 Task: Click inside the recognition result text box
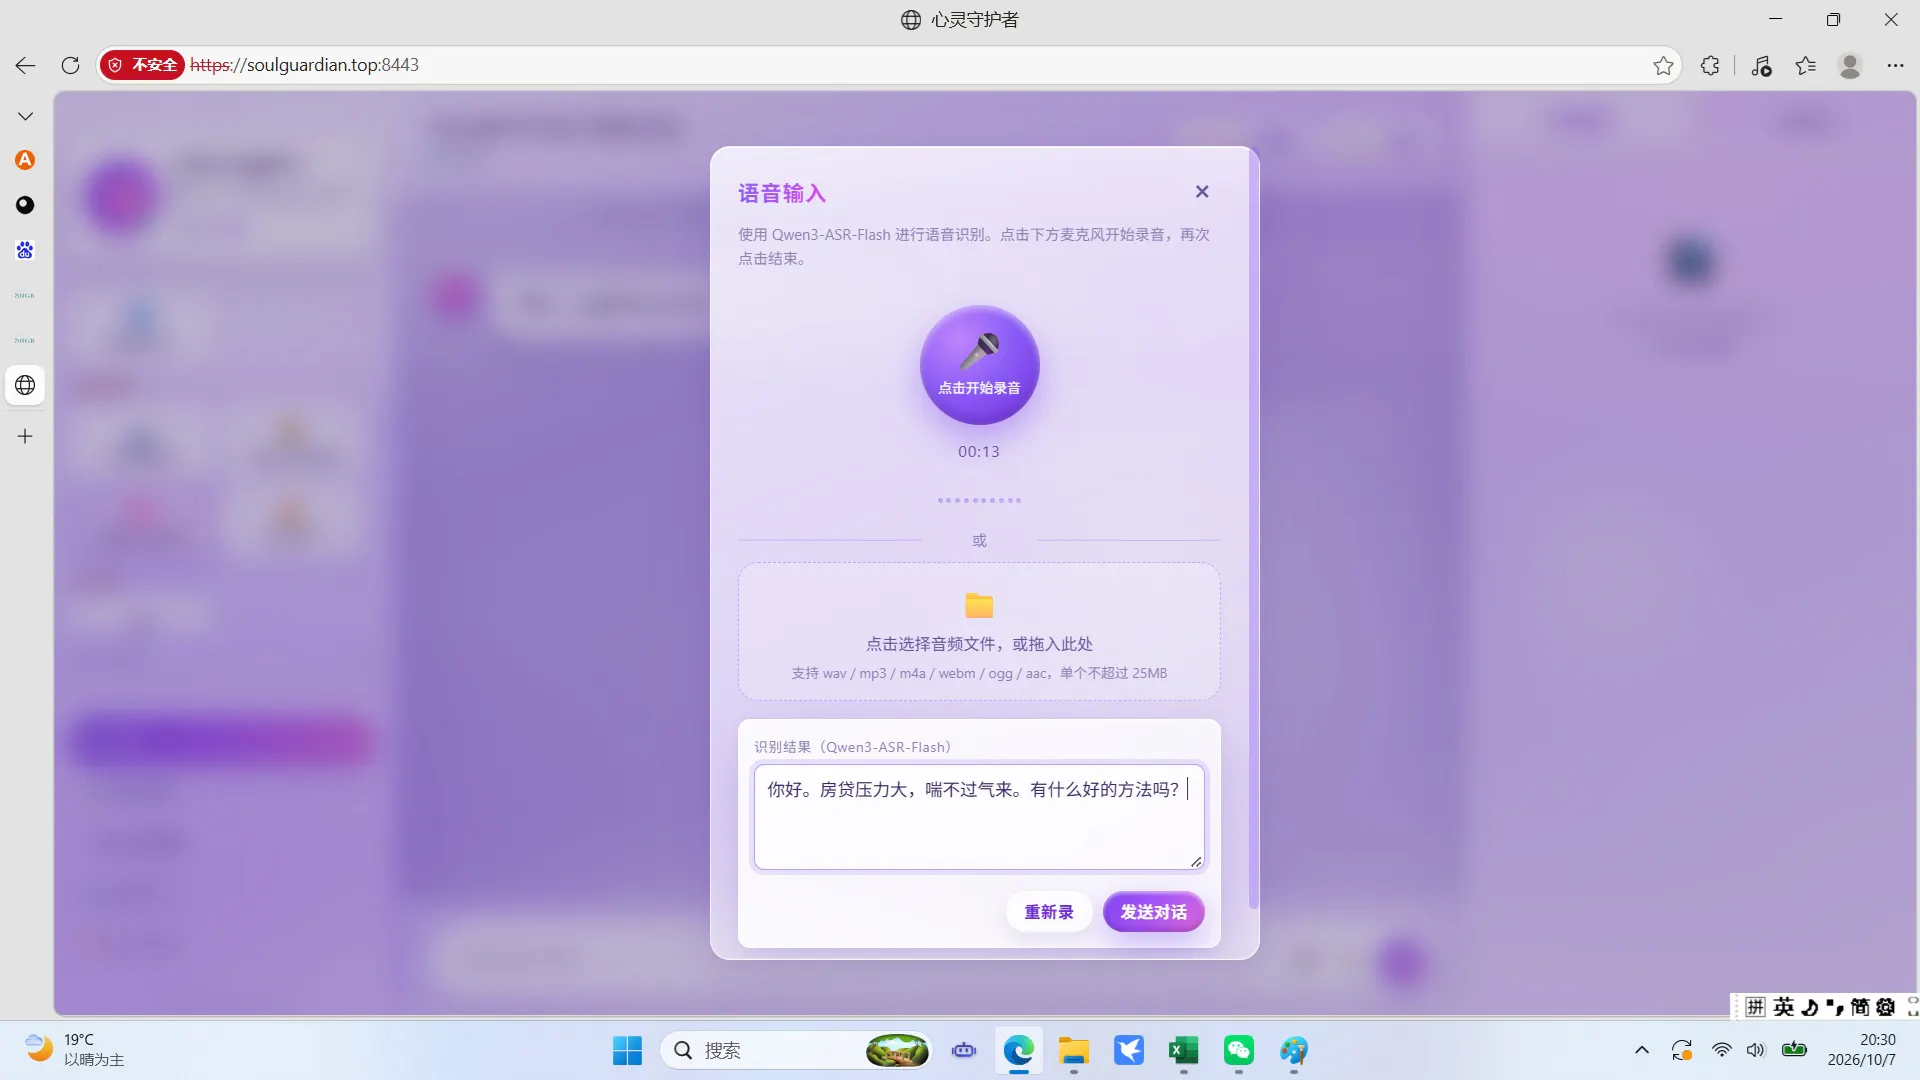[x=979, y=817]
